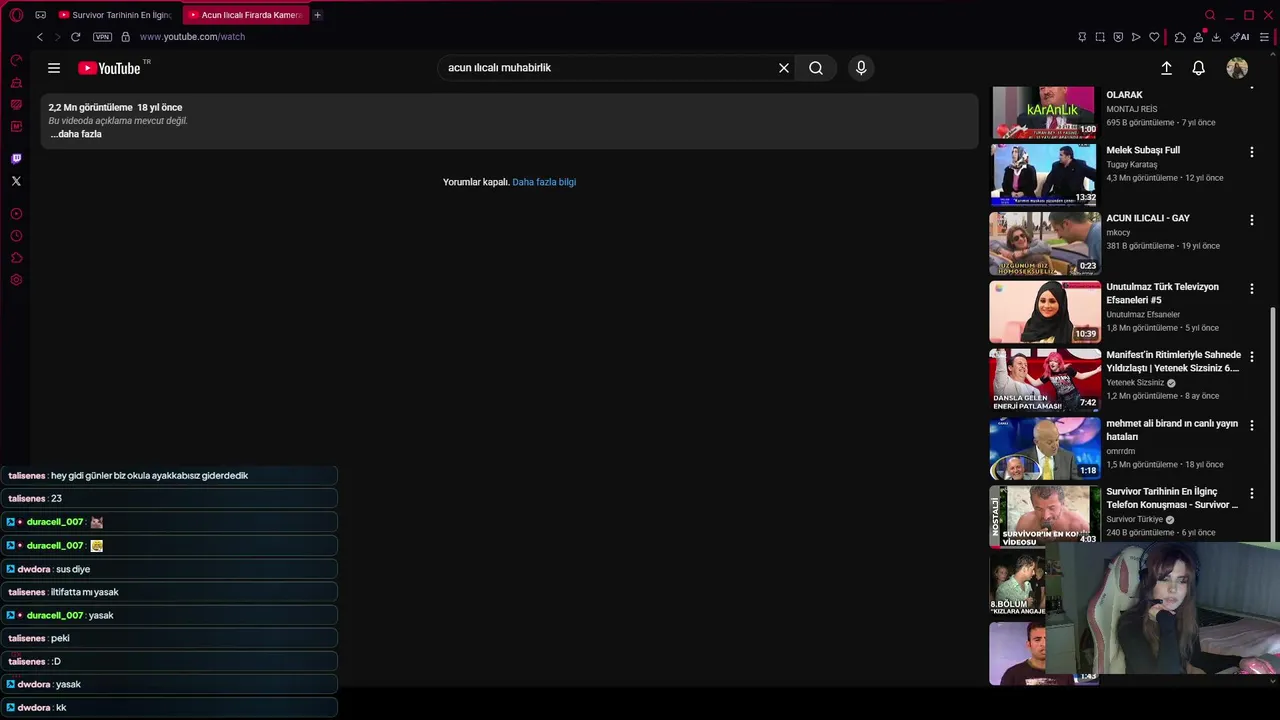Open ACUN ILICALI - GAY video title
The image size is (1280, 720).
pyautogui.click(x=1148, y=218)
